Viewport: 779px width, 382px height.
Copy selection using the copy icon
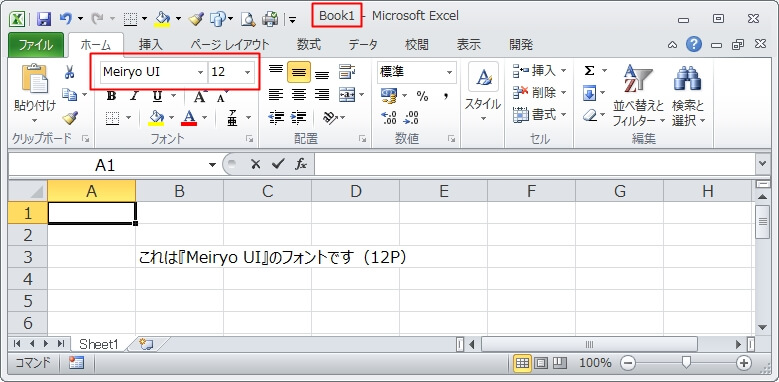pos(69,94)
